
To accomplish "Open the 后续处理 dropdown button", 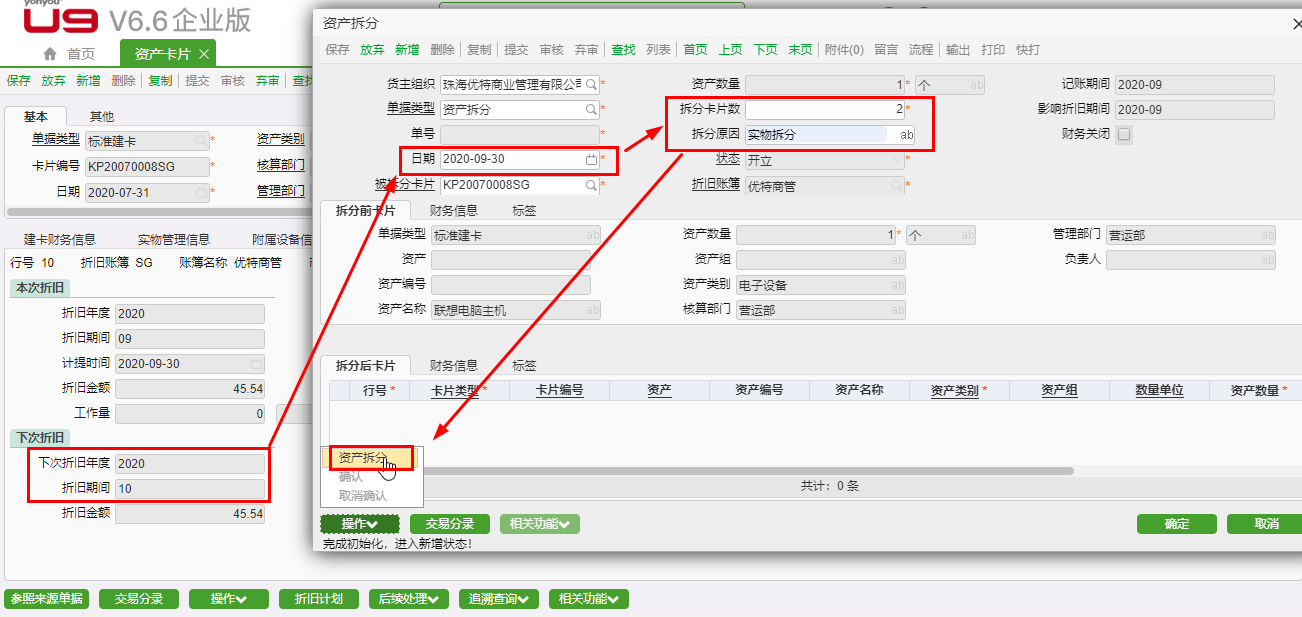I will point(408,599).
